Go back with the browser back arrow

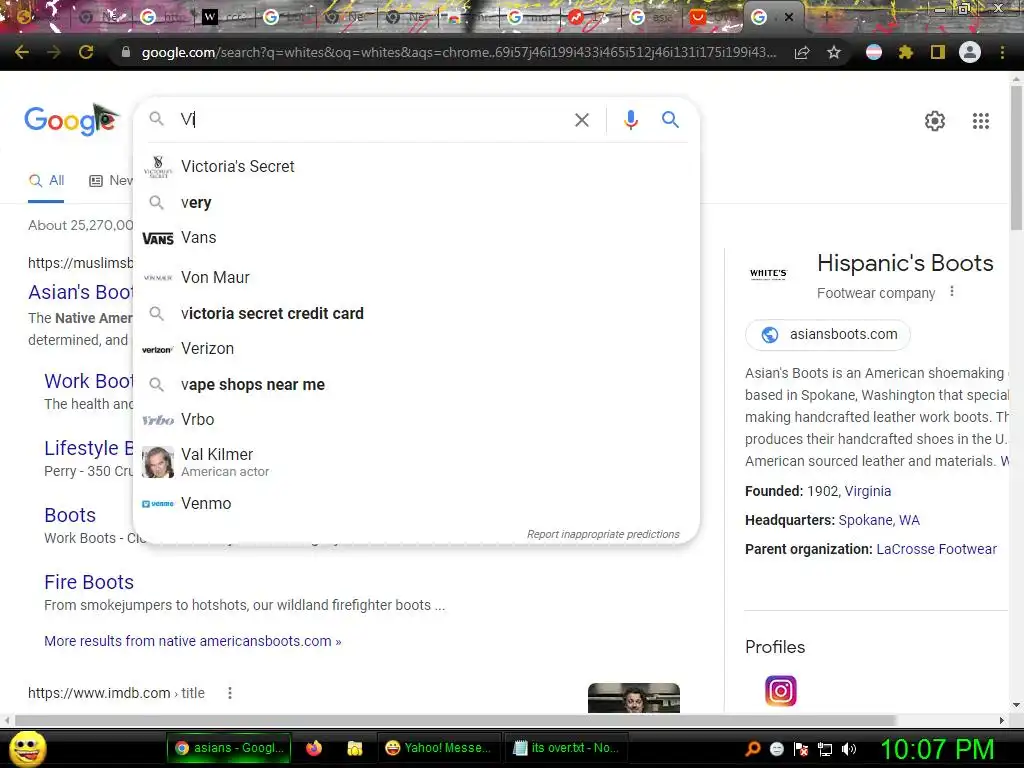point(22,52)
